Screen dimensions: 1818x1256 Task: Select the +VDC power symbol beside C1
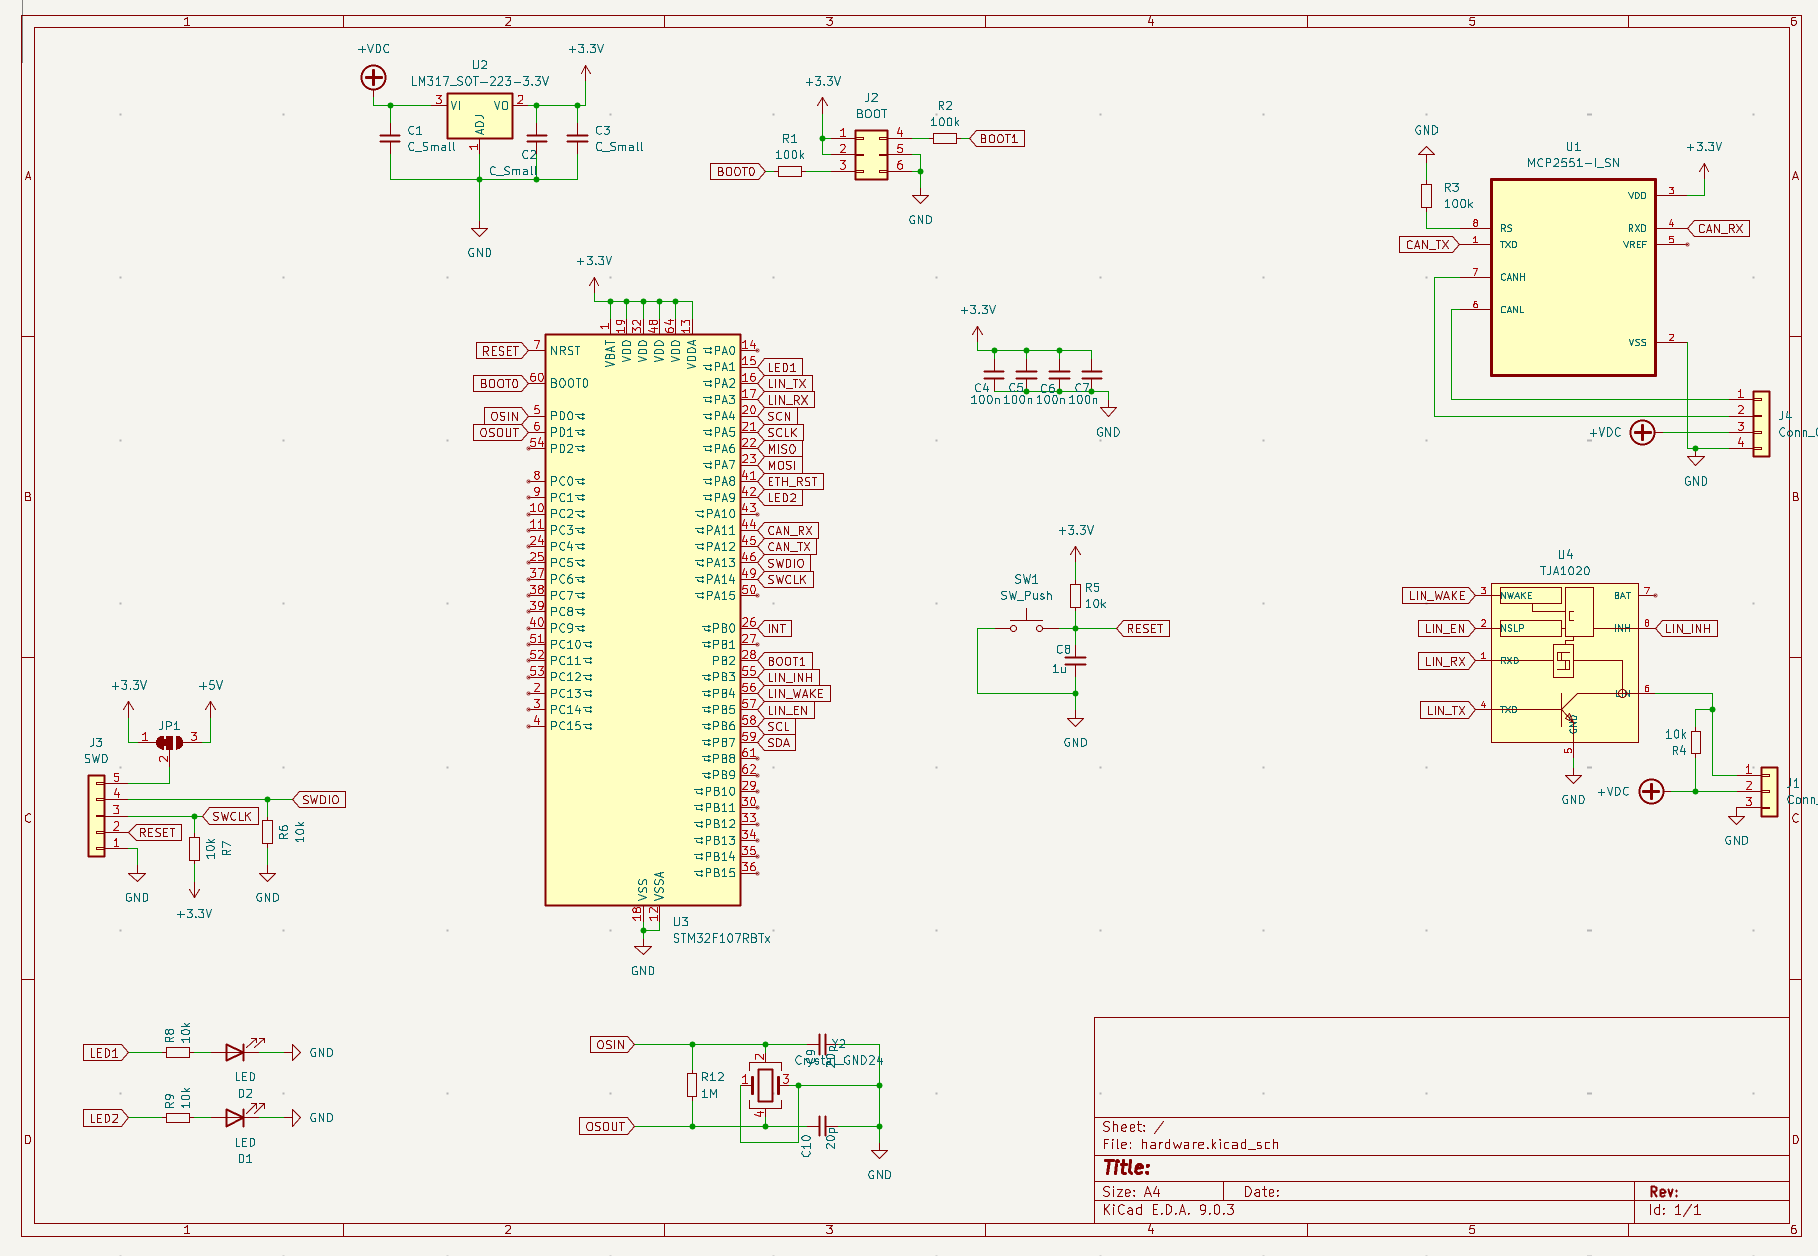(373, 77)
